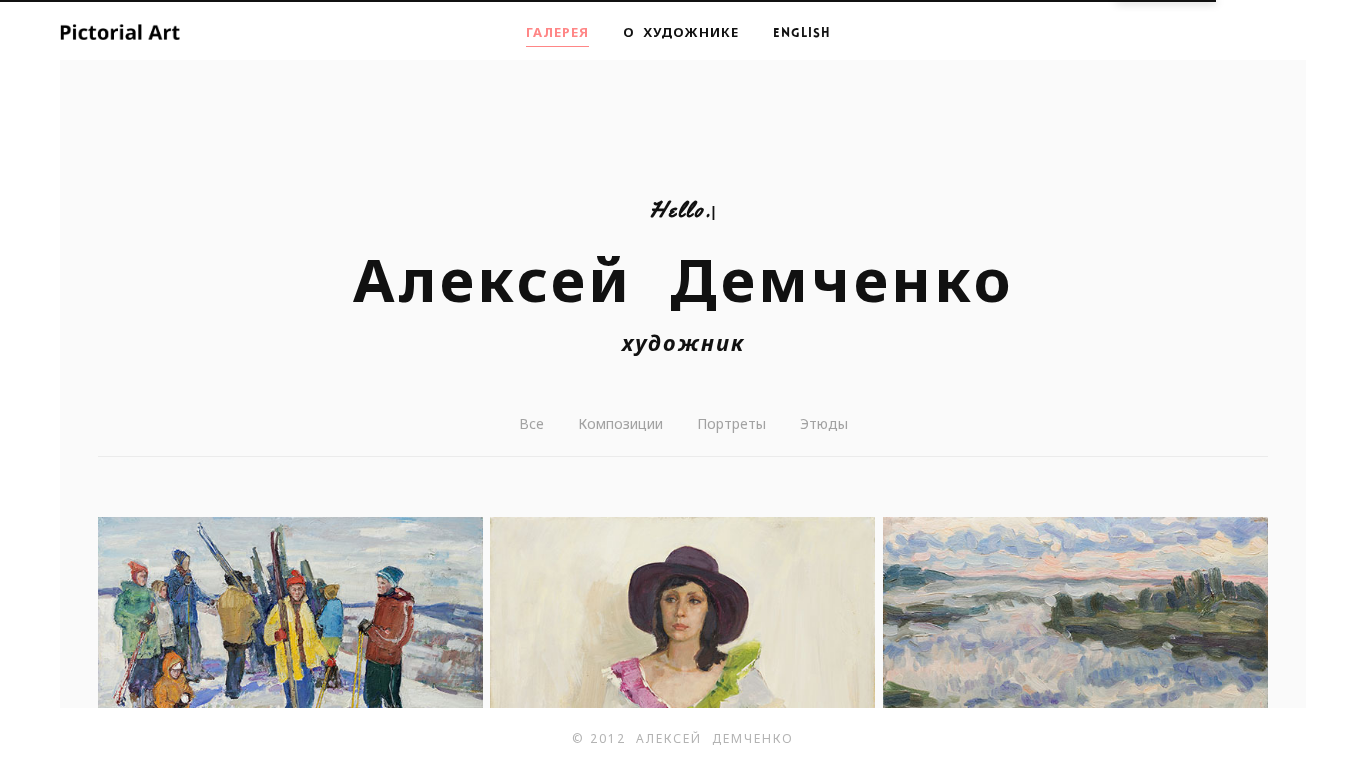Go to the О ХУДОЖНИКЕ page
1366x768 pixels.
tap(681, 33)
